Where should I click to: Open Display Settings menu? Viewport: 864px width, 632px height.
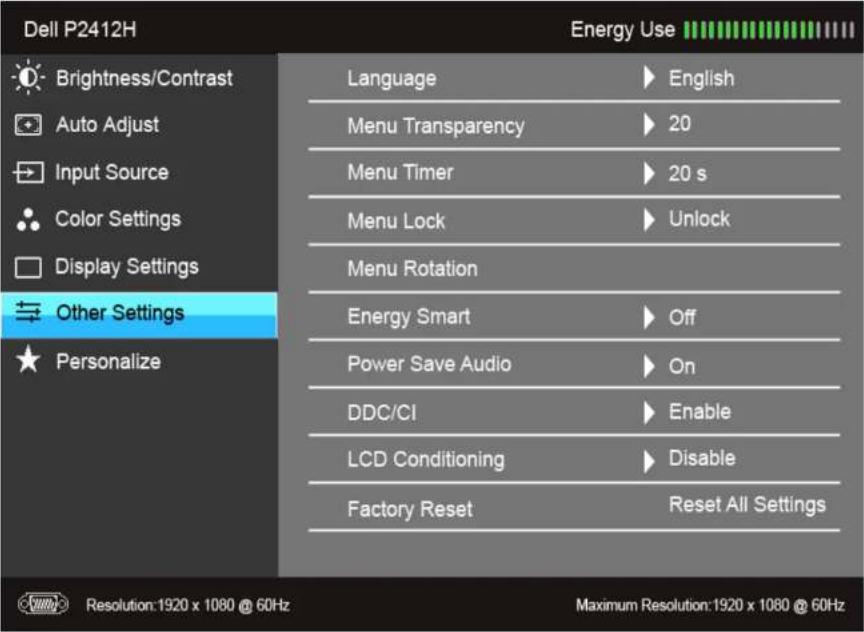click(139, 267)
